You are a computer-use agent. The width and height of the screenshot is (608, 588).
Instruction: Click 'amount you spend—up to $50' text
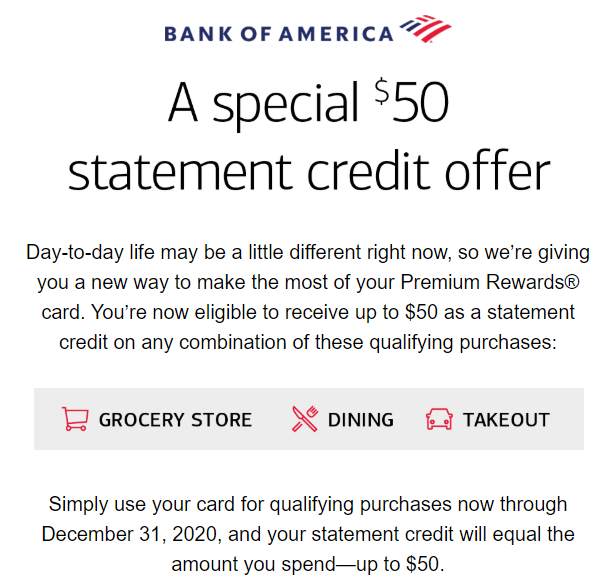pos(308,564)
